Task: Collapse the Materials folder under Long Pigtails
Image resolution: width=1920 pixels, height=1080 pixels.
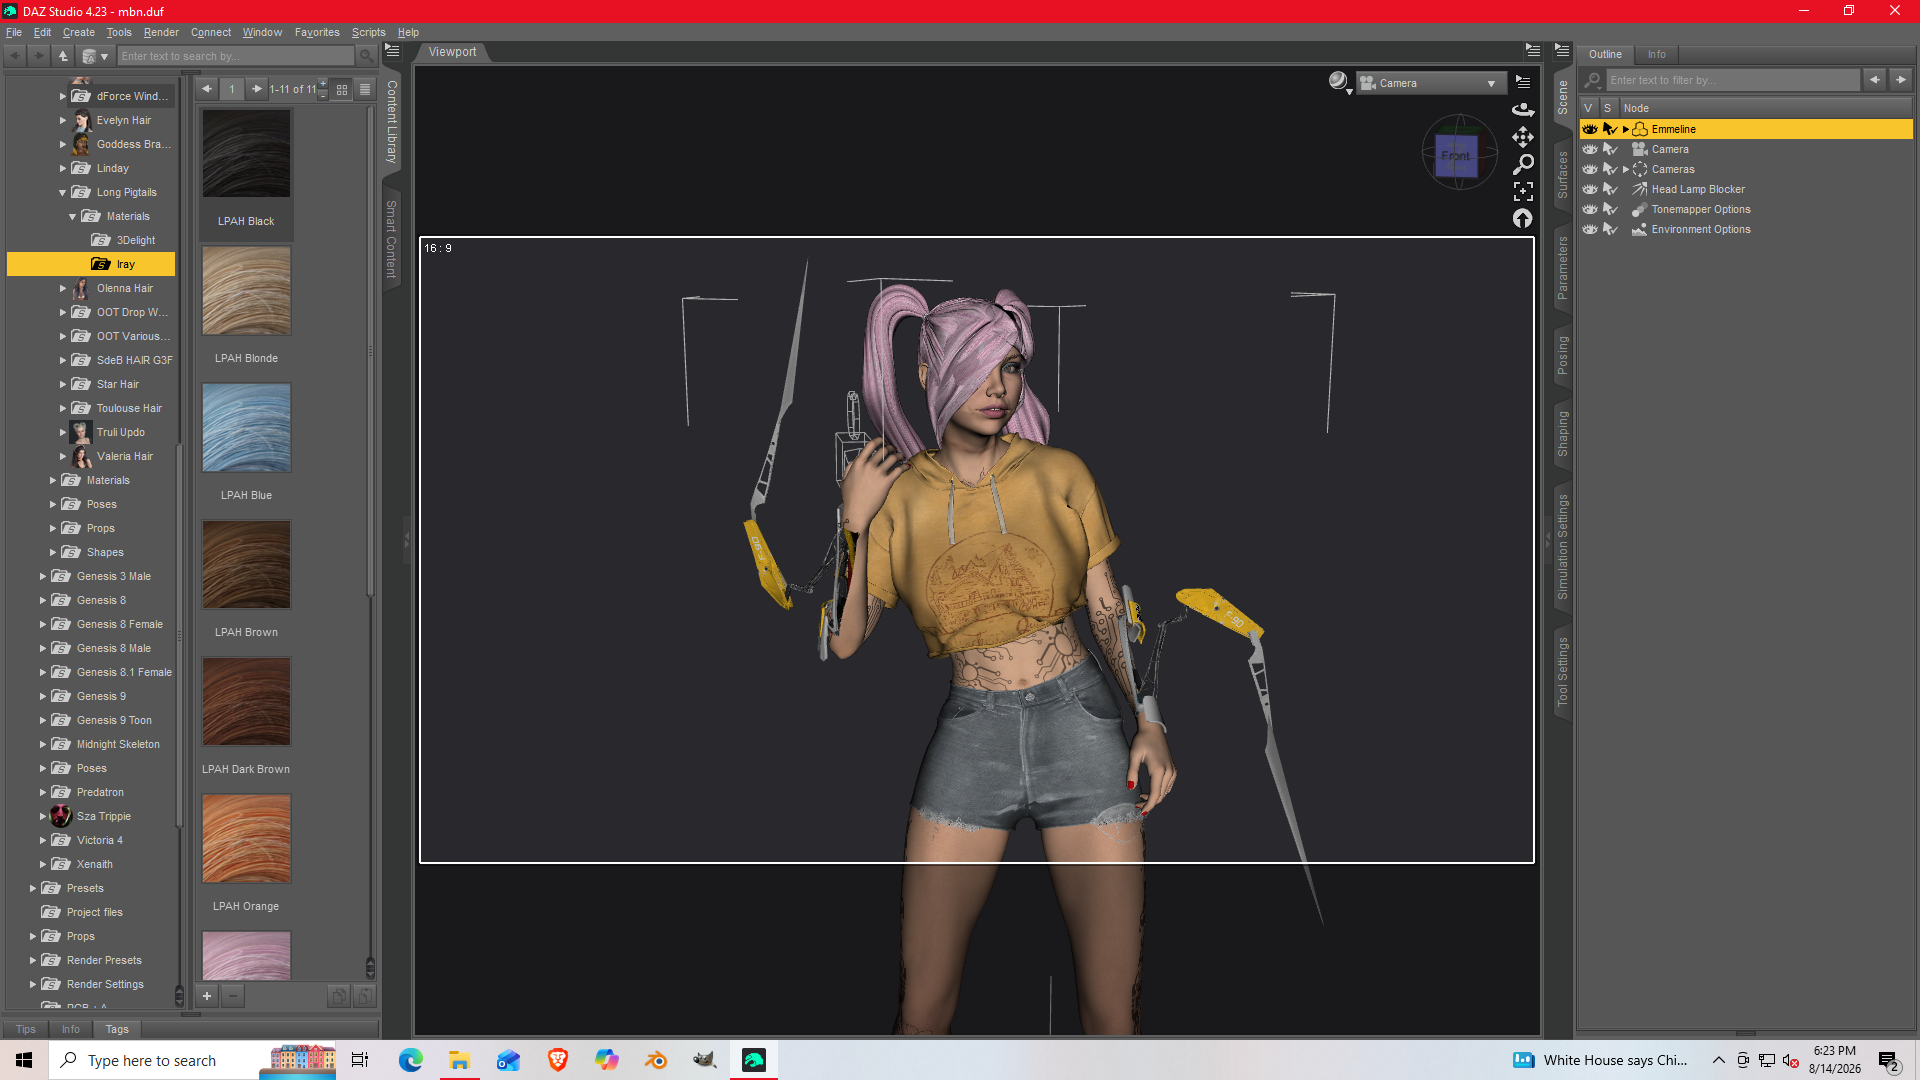Action: click(x=72, y=216)
